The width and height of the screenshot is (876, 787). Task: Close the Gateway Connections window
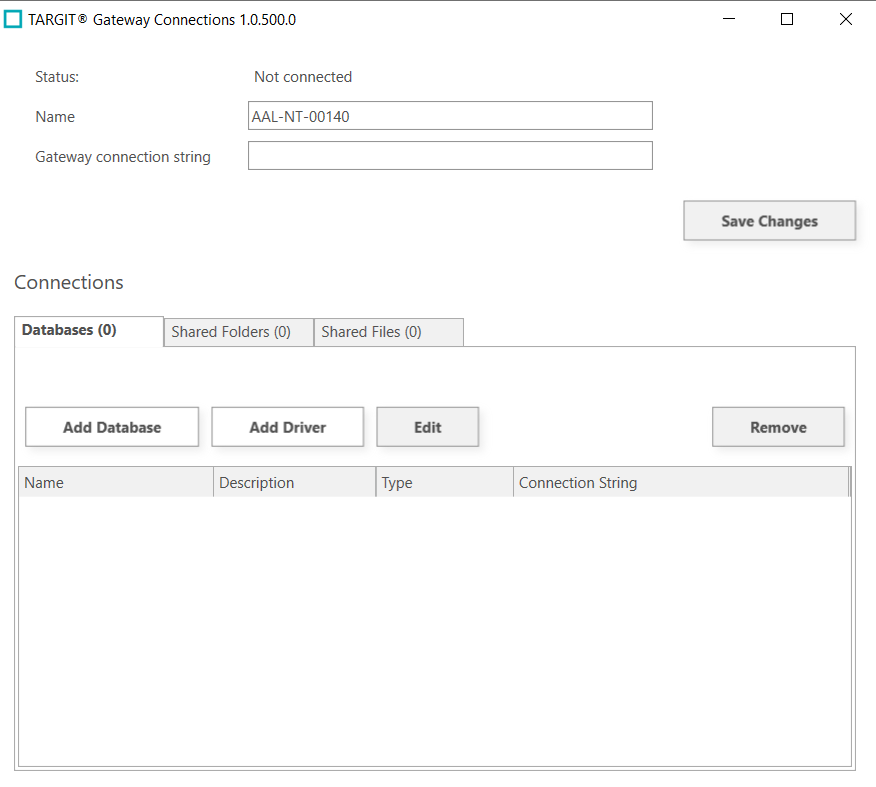click(845, 19)
